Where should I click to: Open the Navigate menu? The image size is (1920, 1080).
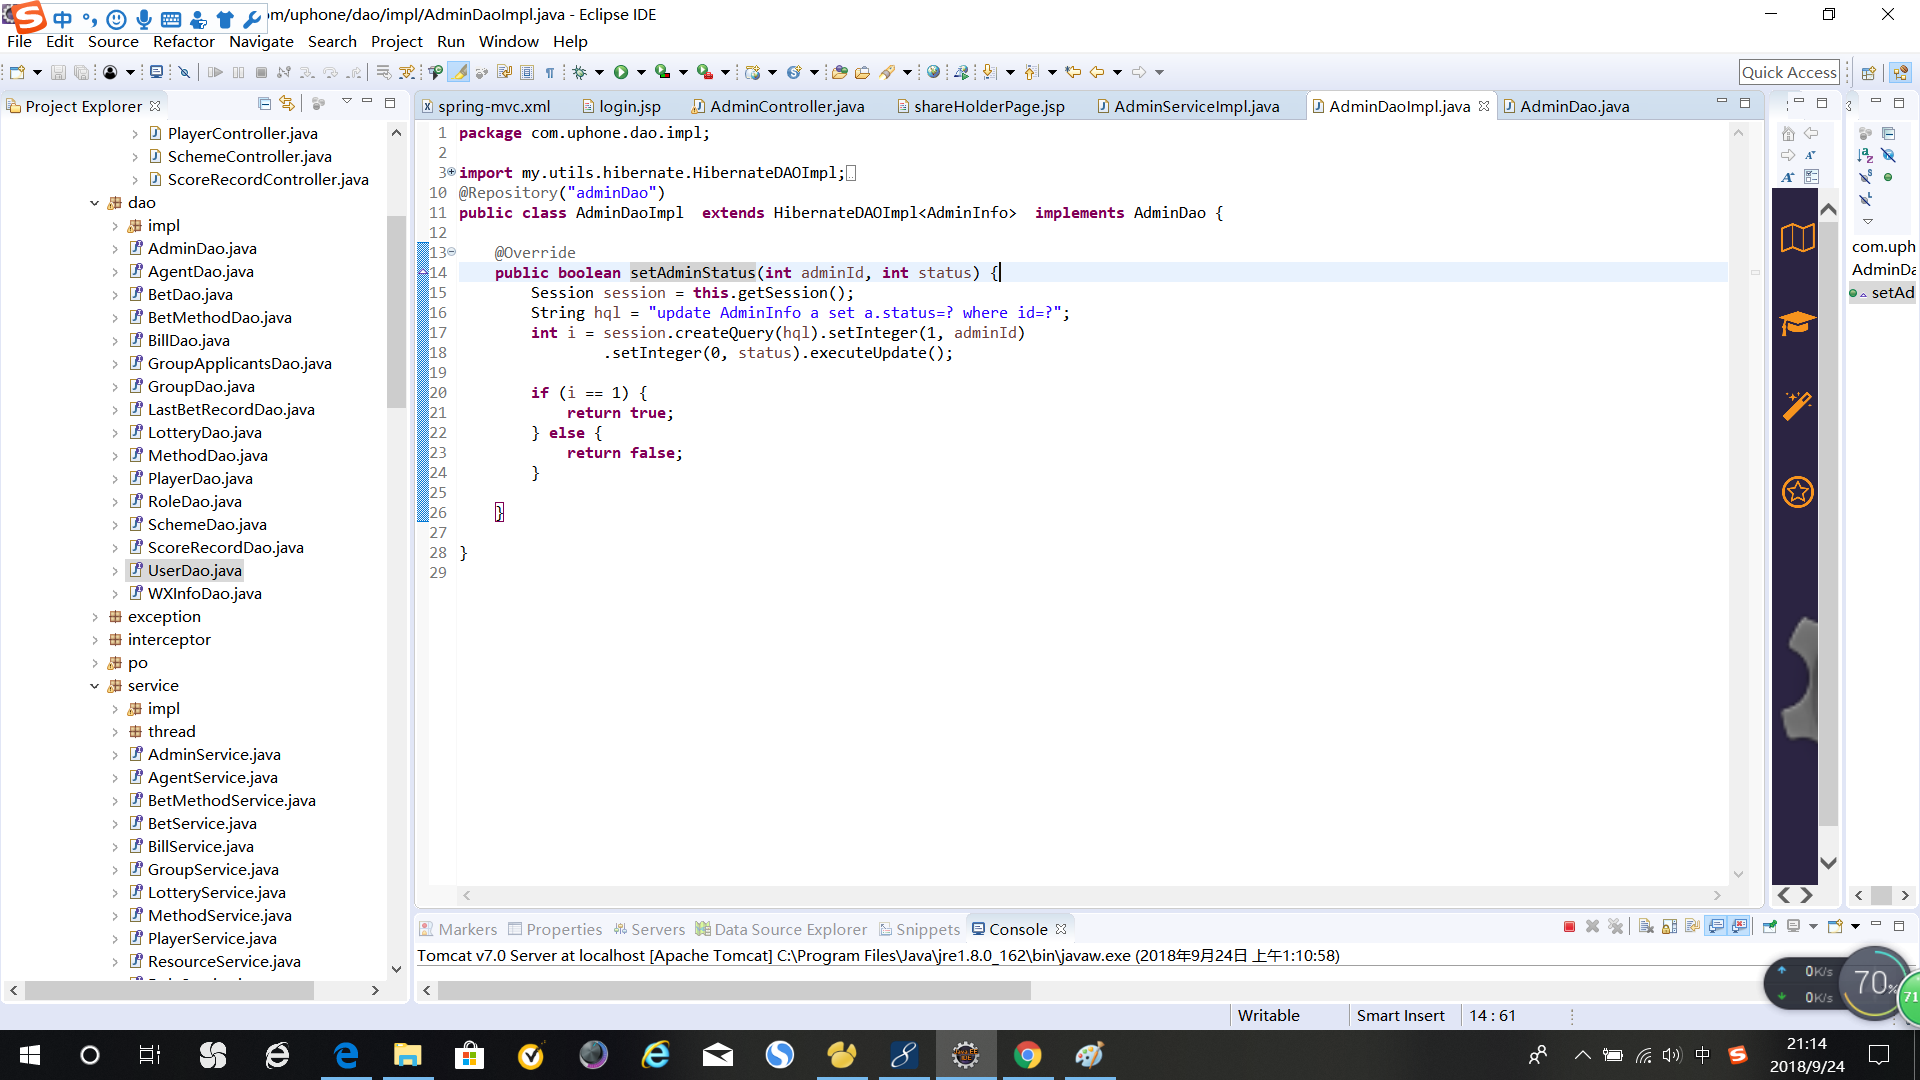[x=261, y=41]
